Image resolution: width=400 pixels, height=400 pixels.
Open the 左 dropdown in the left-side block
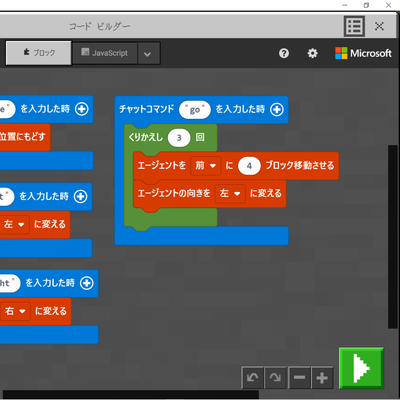click(14, 224)
